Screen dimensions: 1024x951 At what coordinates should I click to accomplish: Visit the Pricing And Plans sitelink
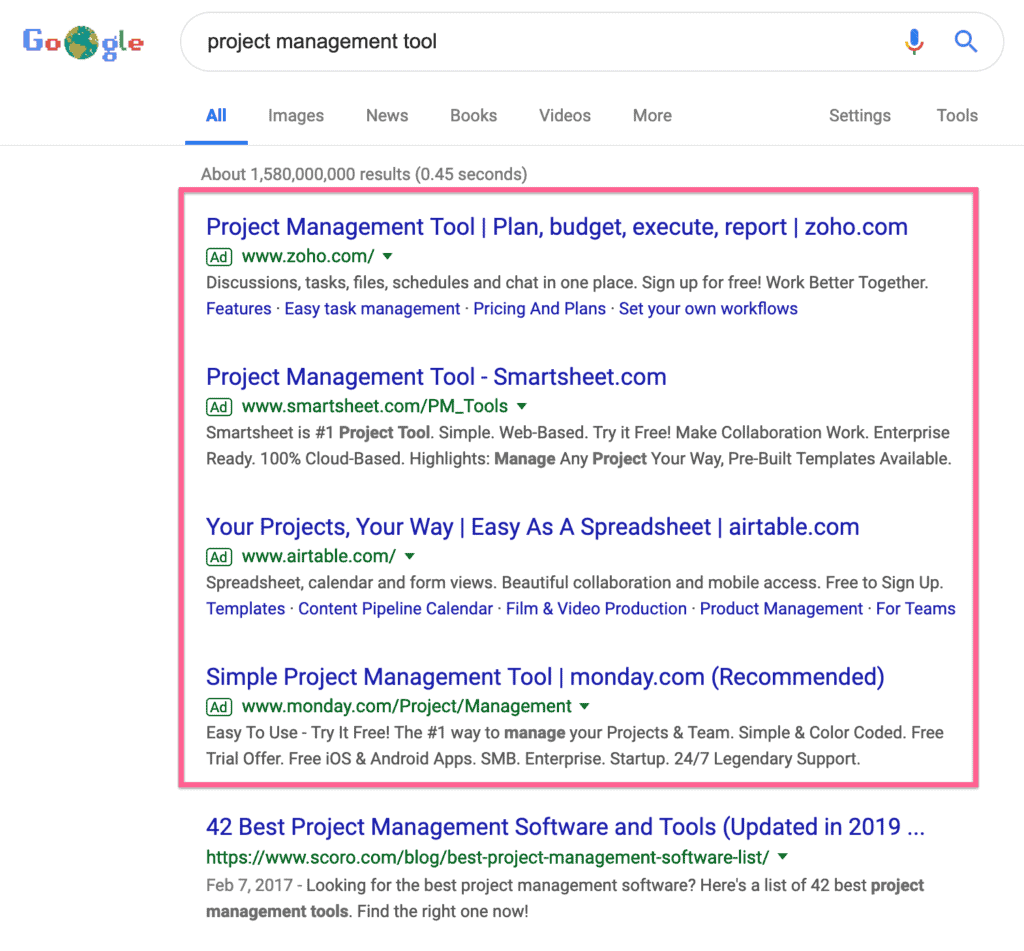[x=539, y=309]
